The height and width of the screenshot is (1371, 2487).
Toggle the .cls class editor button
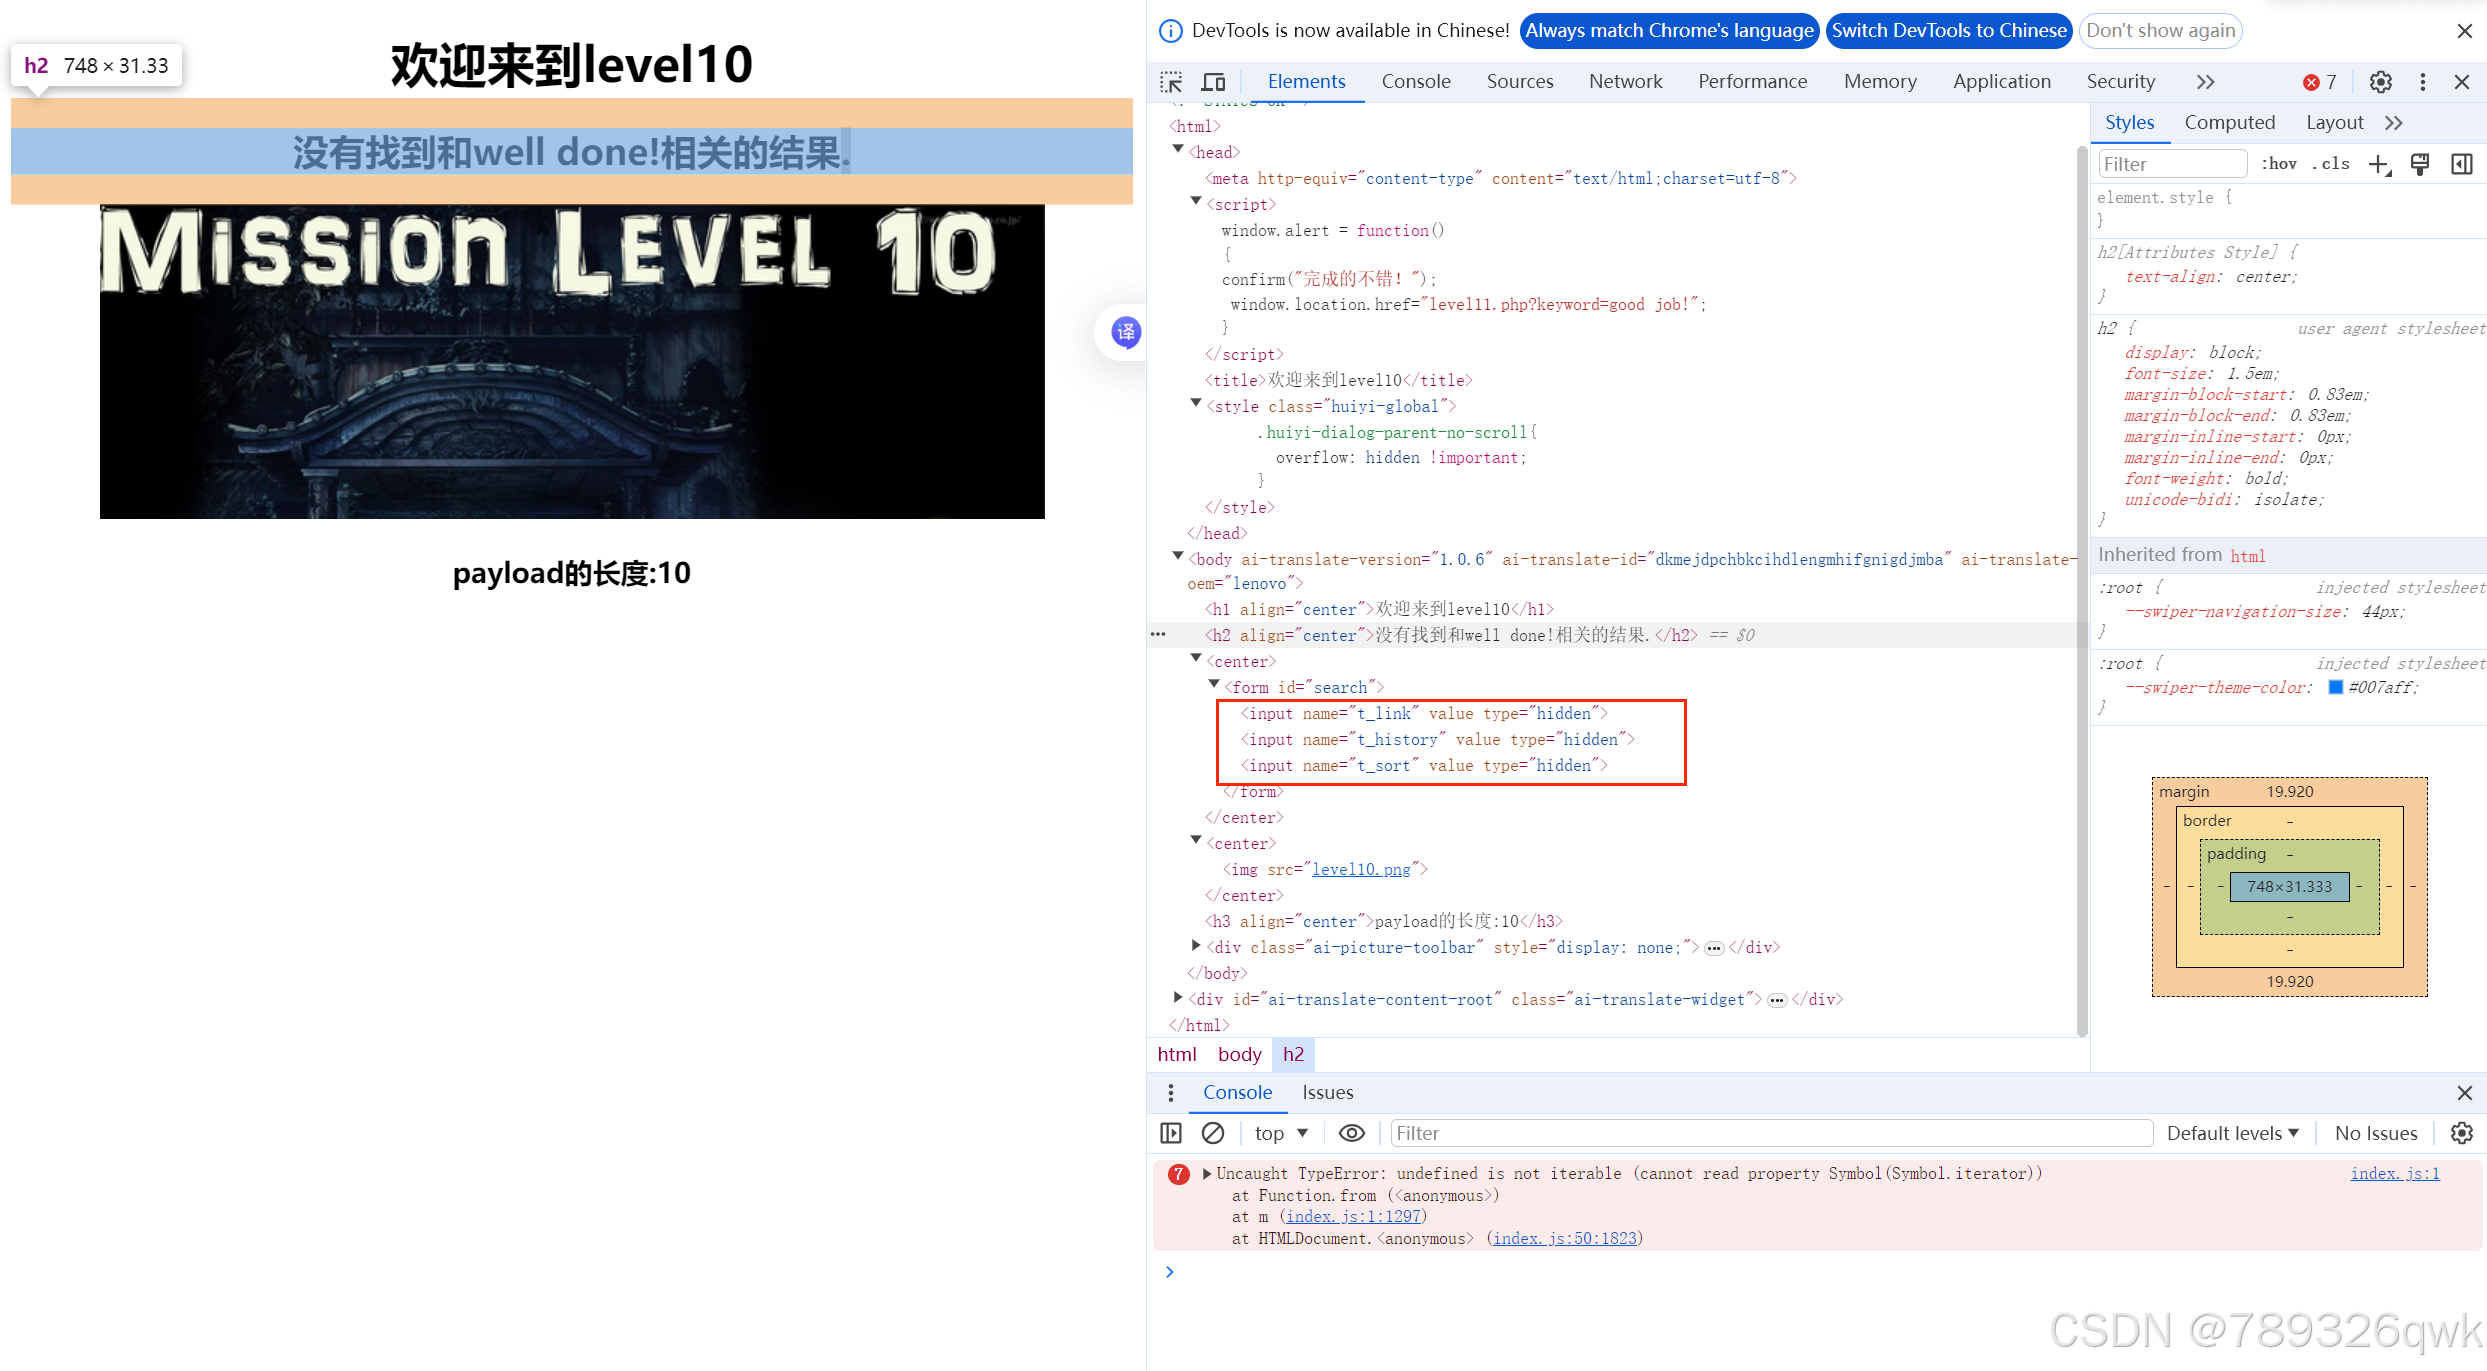[x=2331, y=164]
